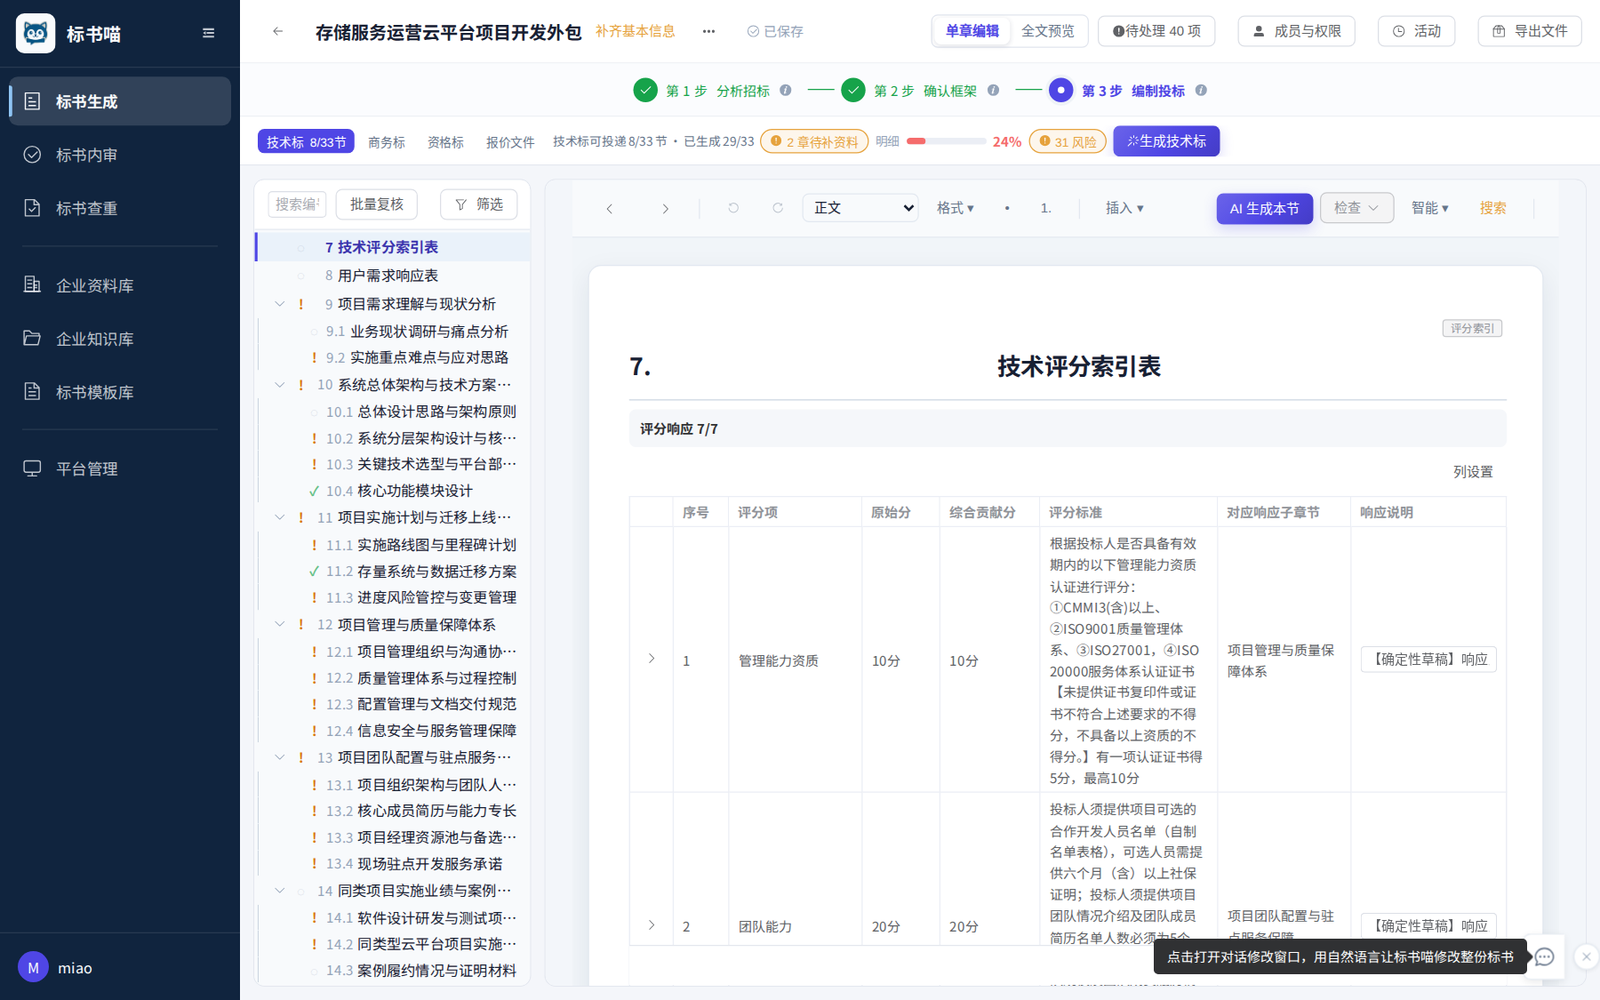Show info for step 3 编制投标
Viewport: 1600px width, 1000px height.
[x=1201, y=90]
